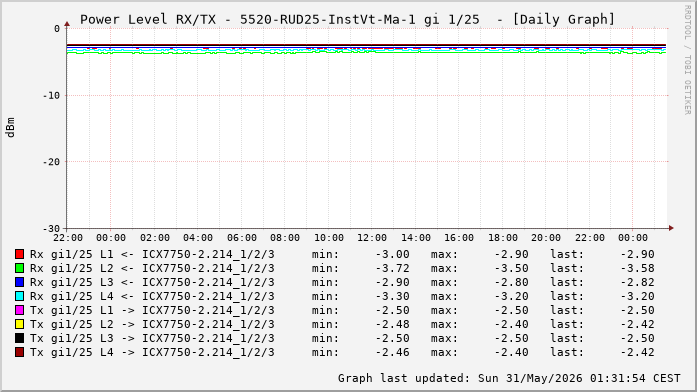
Task: Click the Rx L3 max value -2.80
Action: click(512, 283)
